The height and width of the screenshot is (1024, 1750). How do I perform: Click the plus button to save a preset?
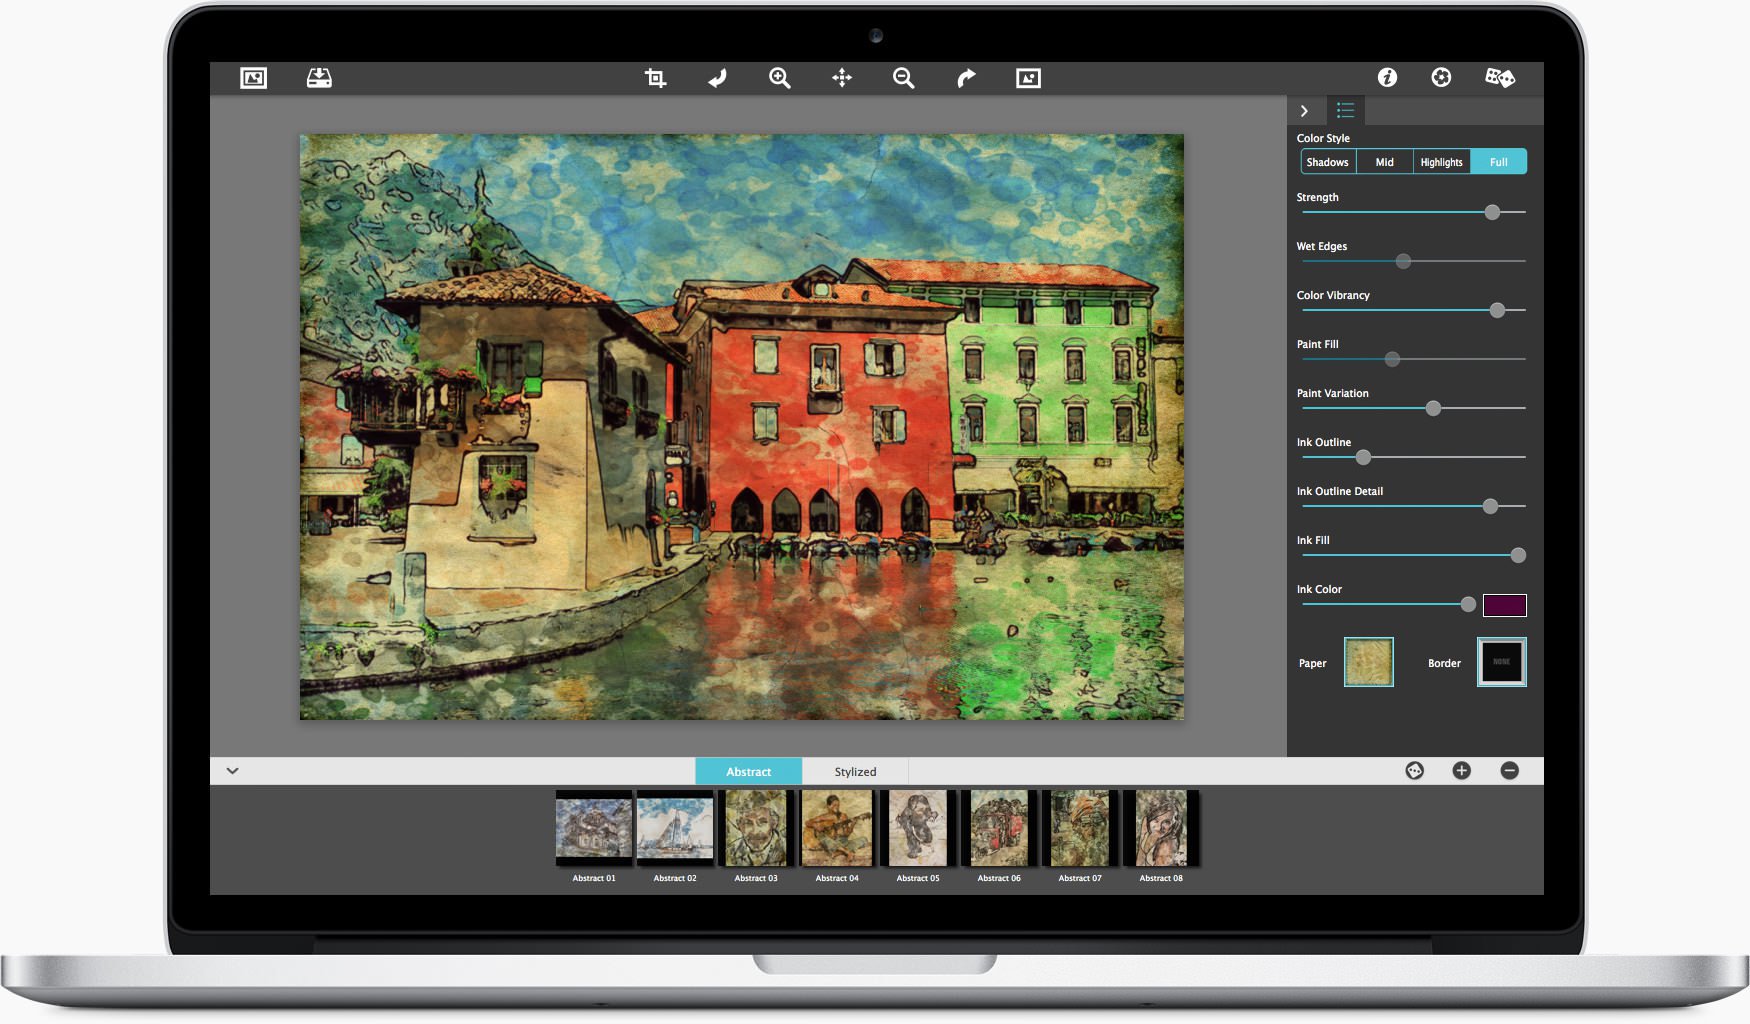[1461, 771]
